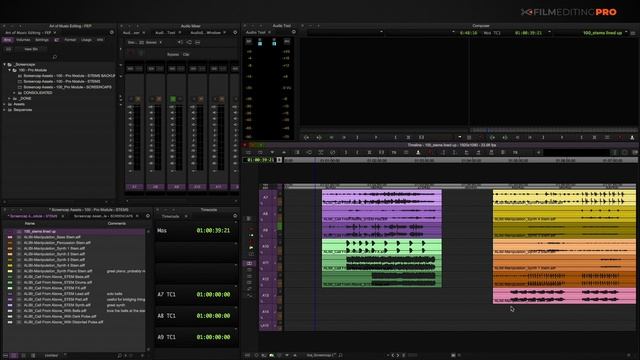Open the timeline fast menu at bottom left
The image size is (640, 360).
pos(247,356)
